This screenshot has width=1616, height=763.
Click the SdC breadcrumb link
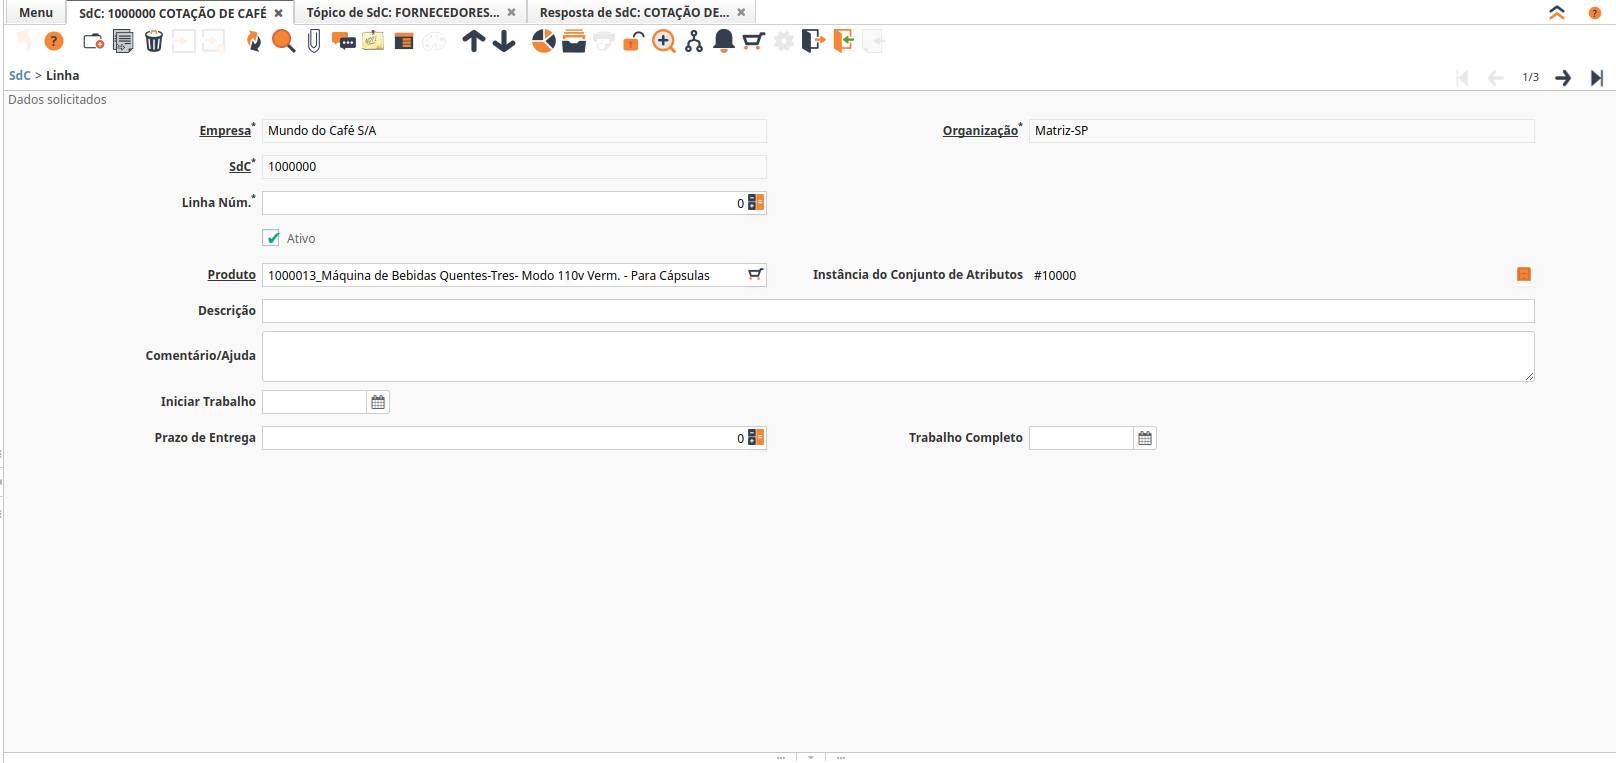pos(19,76)
